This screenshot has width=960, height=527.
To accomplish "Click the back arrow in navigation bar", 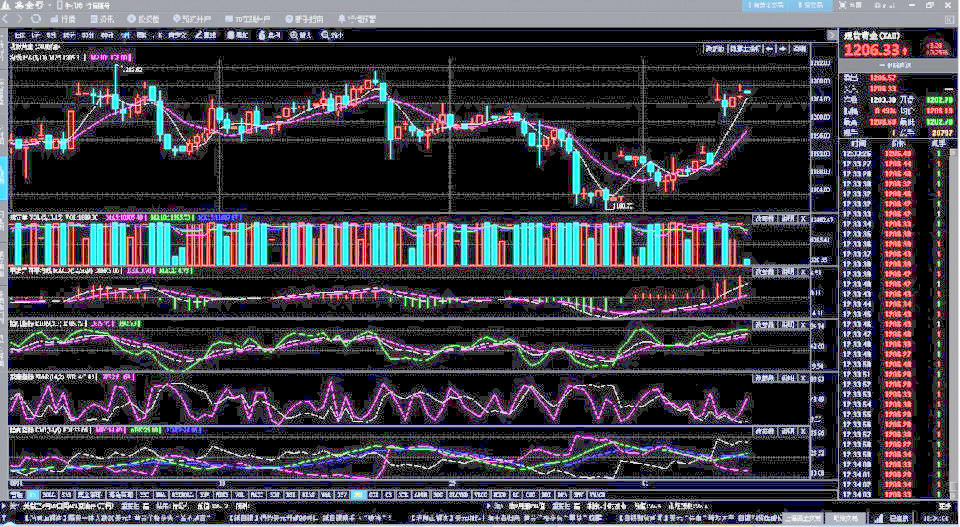I will [7, 19].
